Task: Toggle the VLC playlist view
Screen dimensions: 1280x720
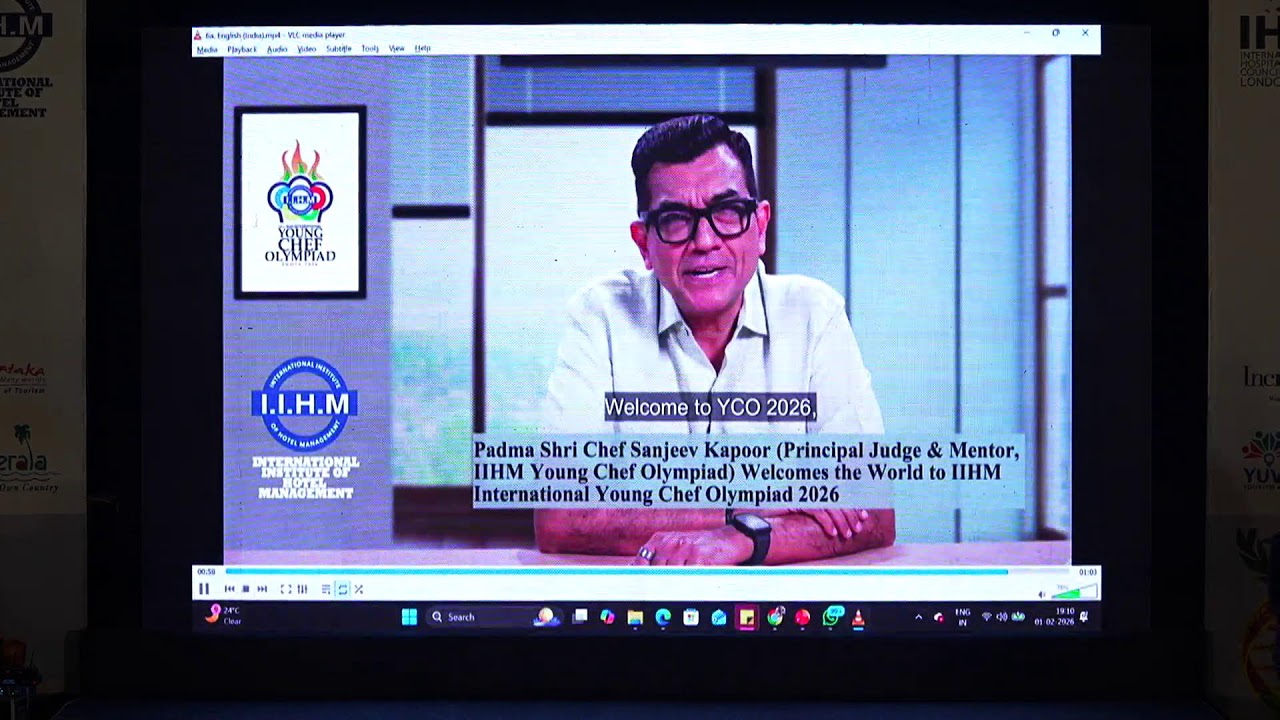Action: click(326, 589)
